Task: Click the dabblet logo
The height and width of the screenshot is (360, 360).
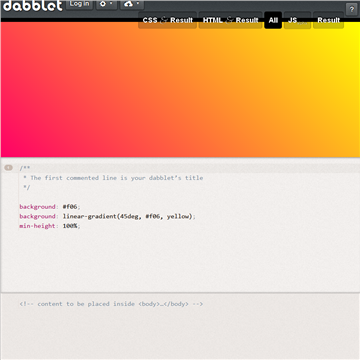Action: pos(32,5)
